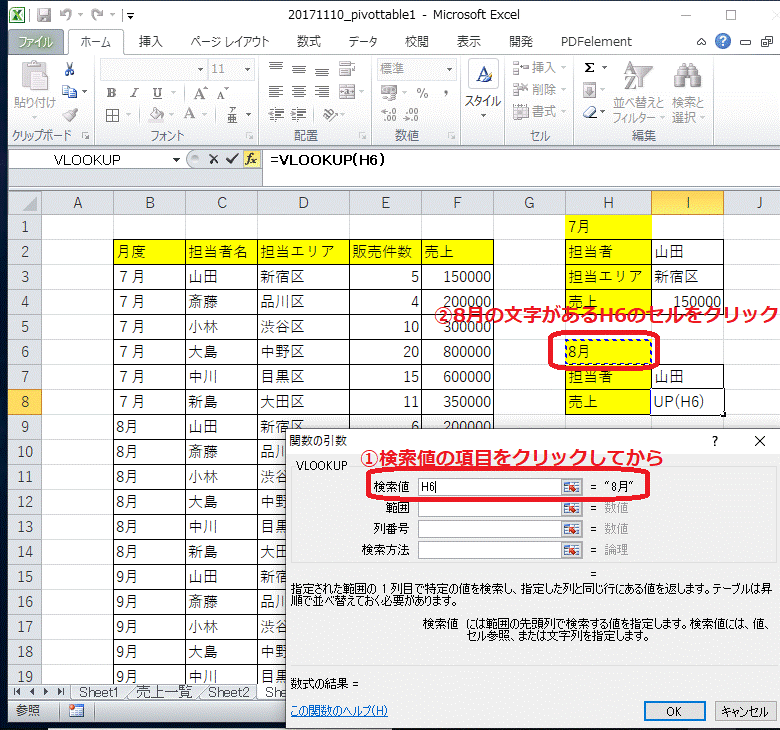Click into the 範囲 input field
This screenshot has width=780, height=730.
click(488, 508)
